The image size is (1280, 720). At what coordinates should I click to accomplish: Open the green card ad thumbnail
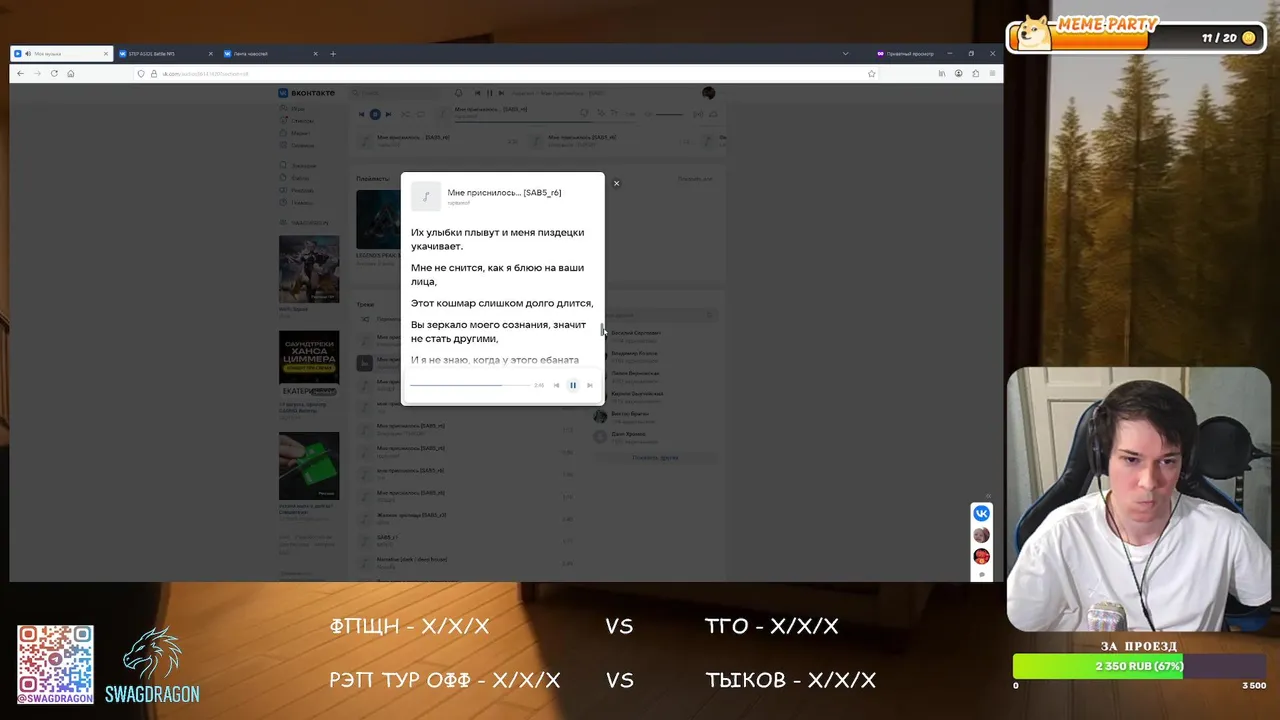coord(309,465)
